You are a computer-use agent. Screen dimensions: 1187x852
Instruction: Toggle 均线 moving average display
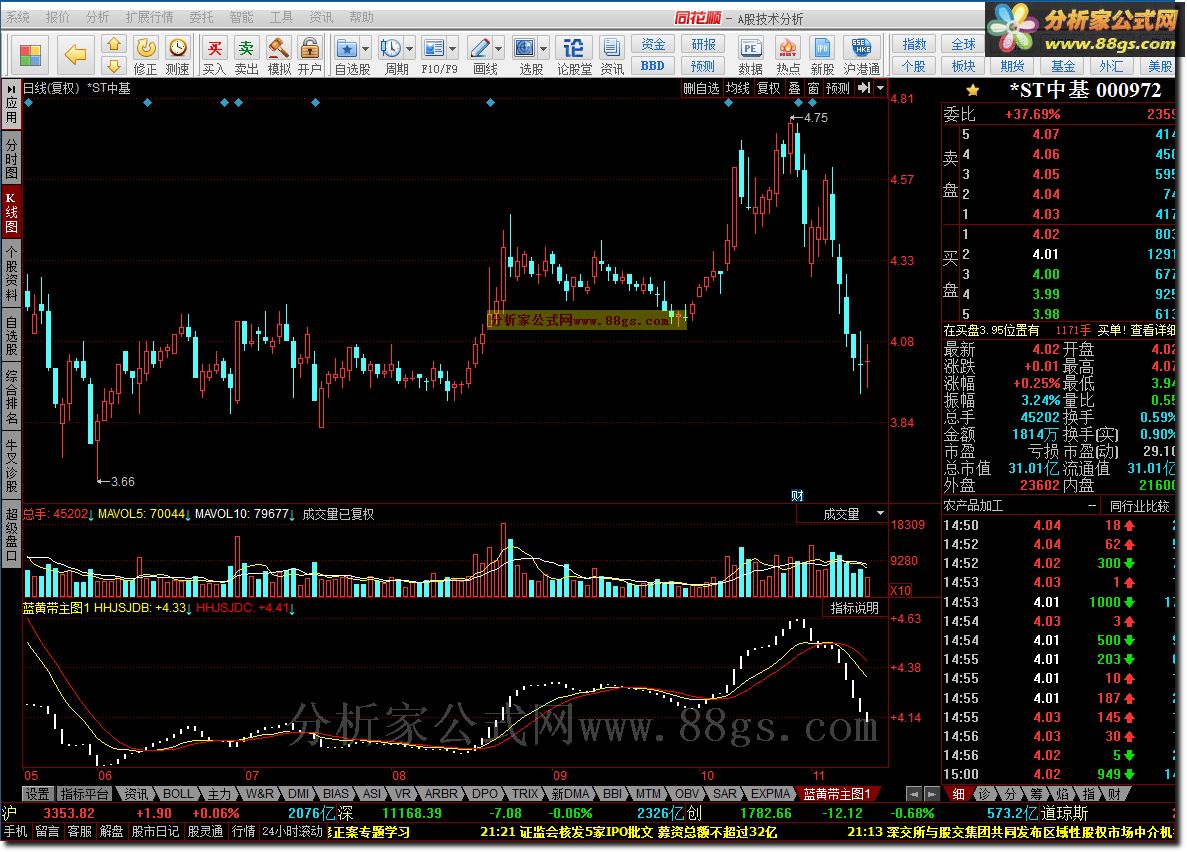pyautogui.click(x=737, y=89)
